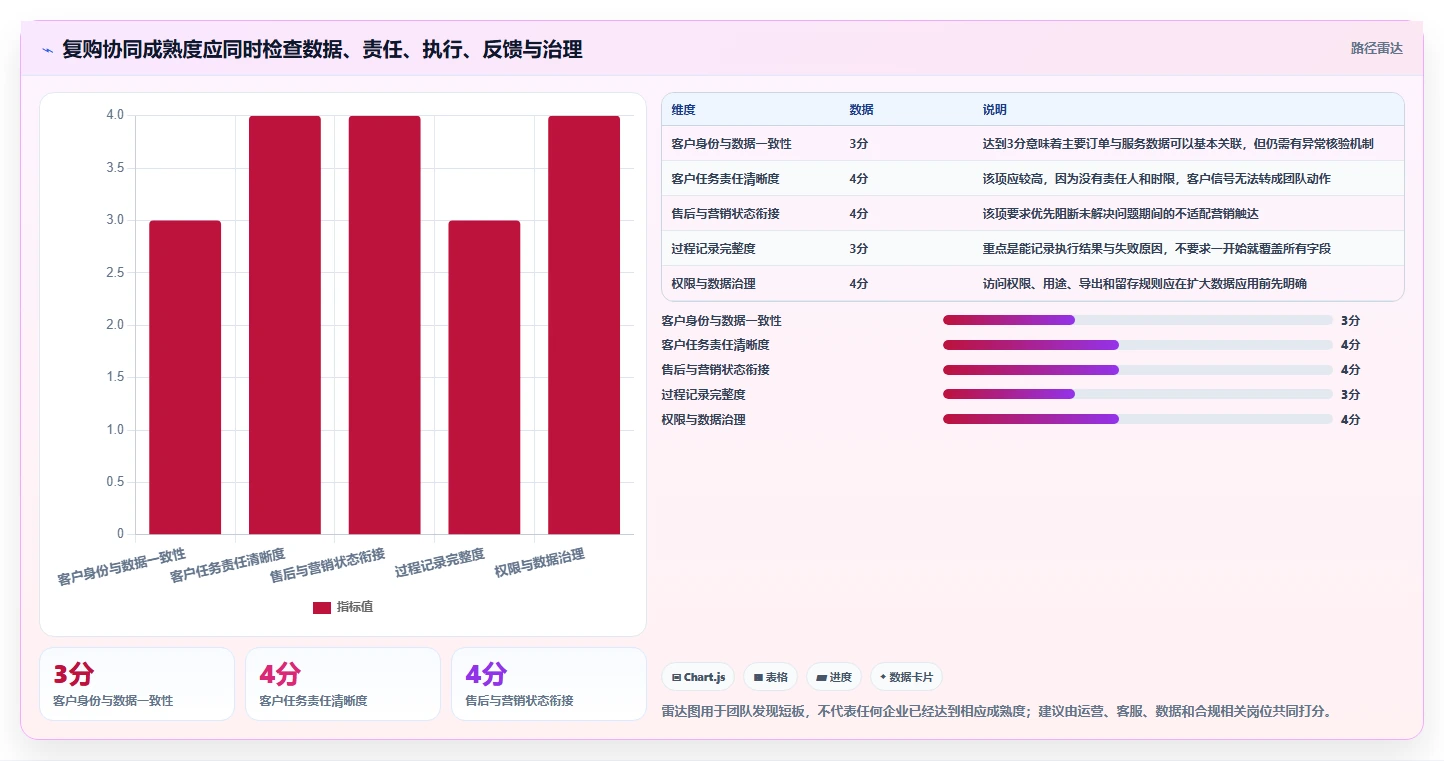Screen dimensions: 1444x761
Task: Select the 过程记录完整度 table cell
Action: (714, 249)
